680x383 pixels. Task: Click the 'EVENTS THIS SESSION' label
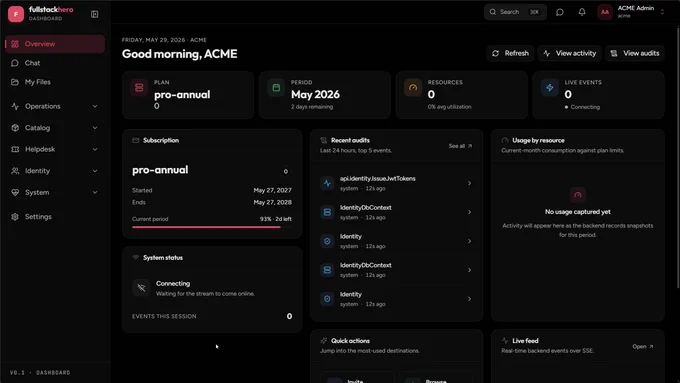[x=164, y=317]
